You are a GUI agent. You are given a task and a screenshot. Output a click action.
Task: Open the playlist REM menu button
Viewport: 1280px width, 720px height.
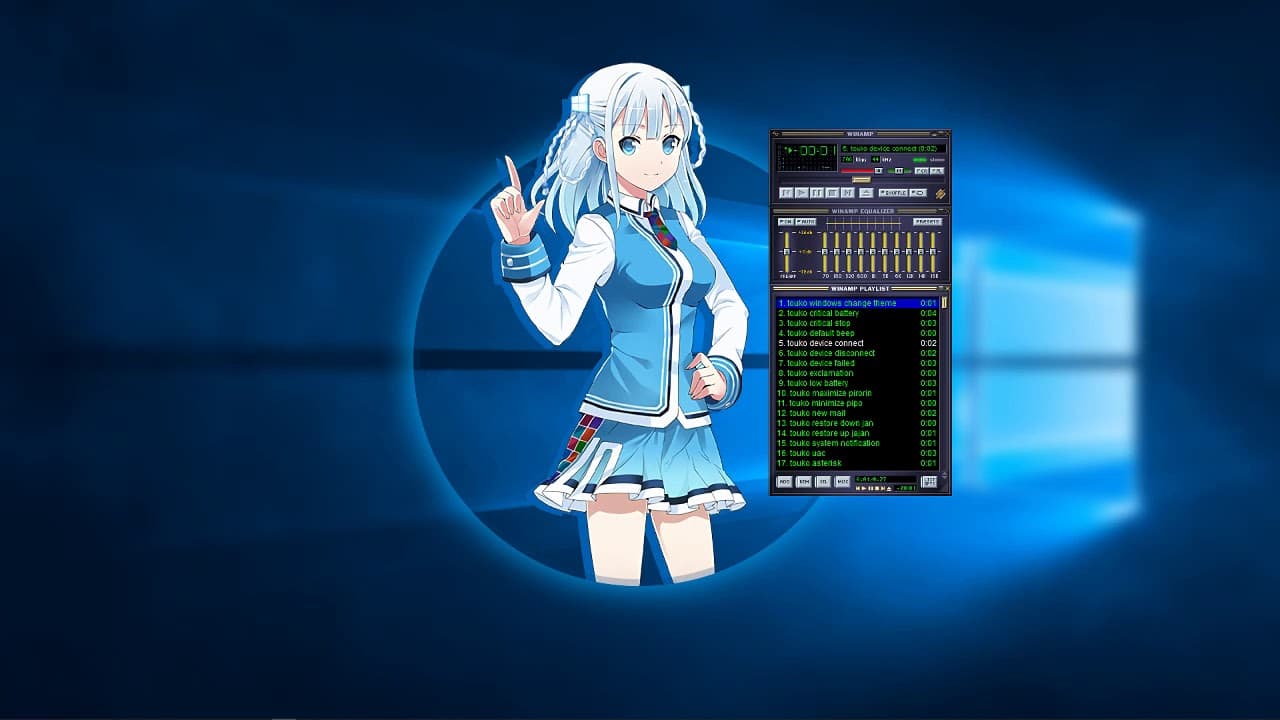point(804,482)
